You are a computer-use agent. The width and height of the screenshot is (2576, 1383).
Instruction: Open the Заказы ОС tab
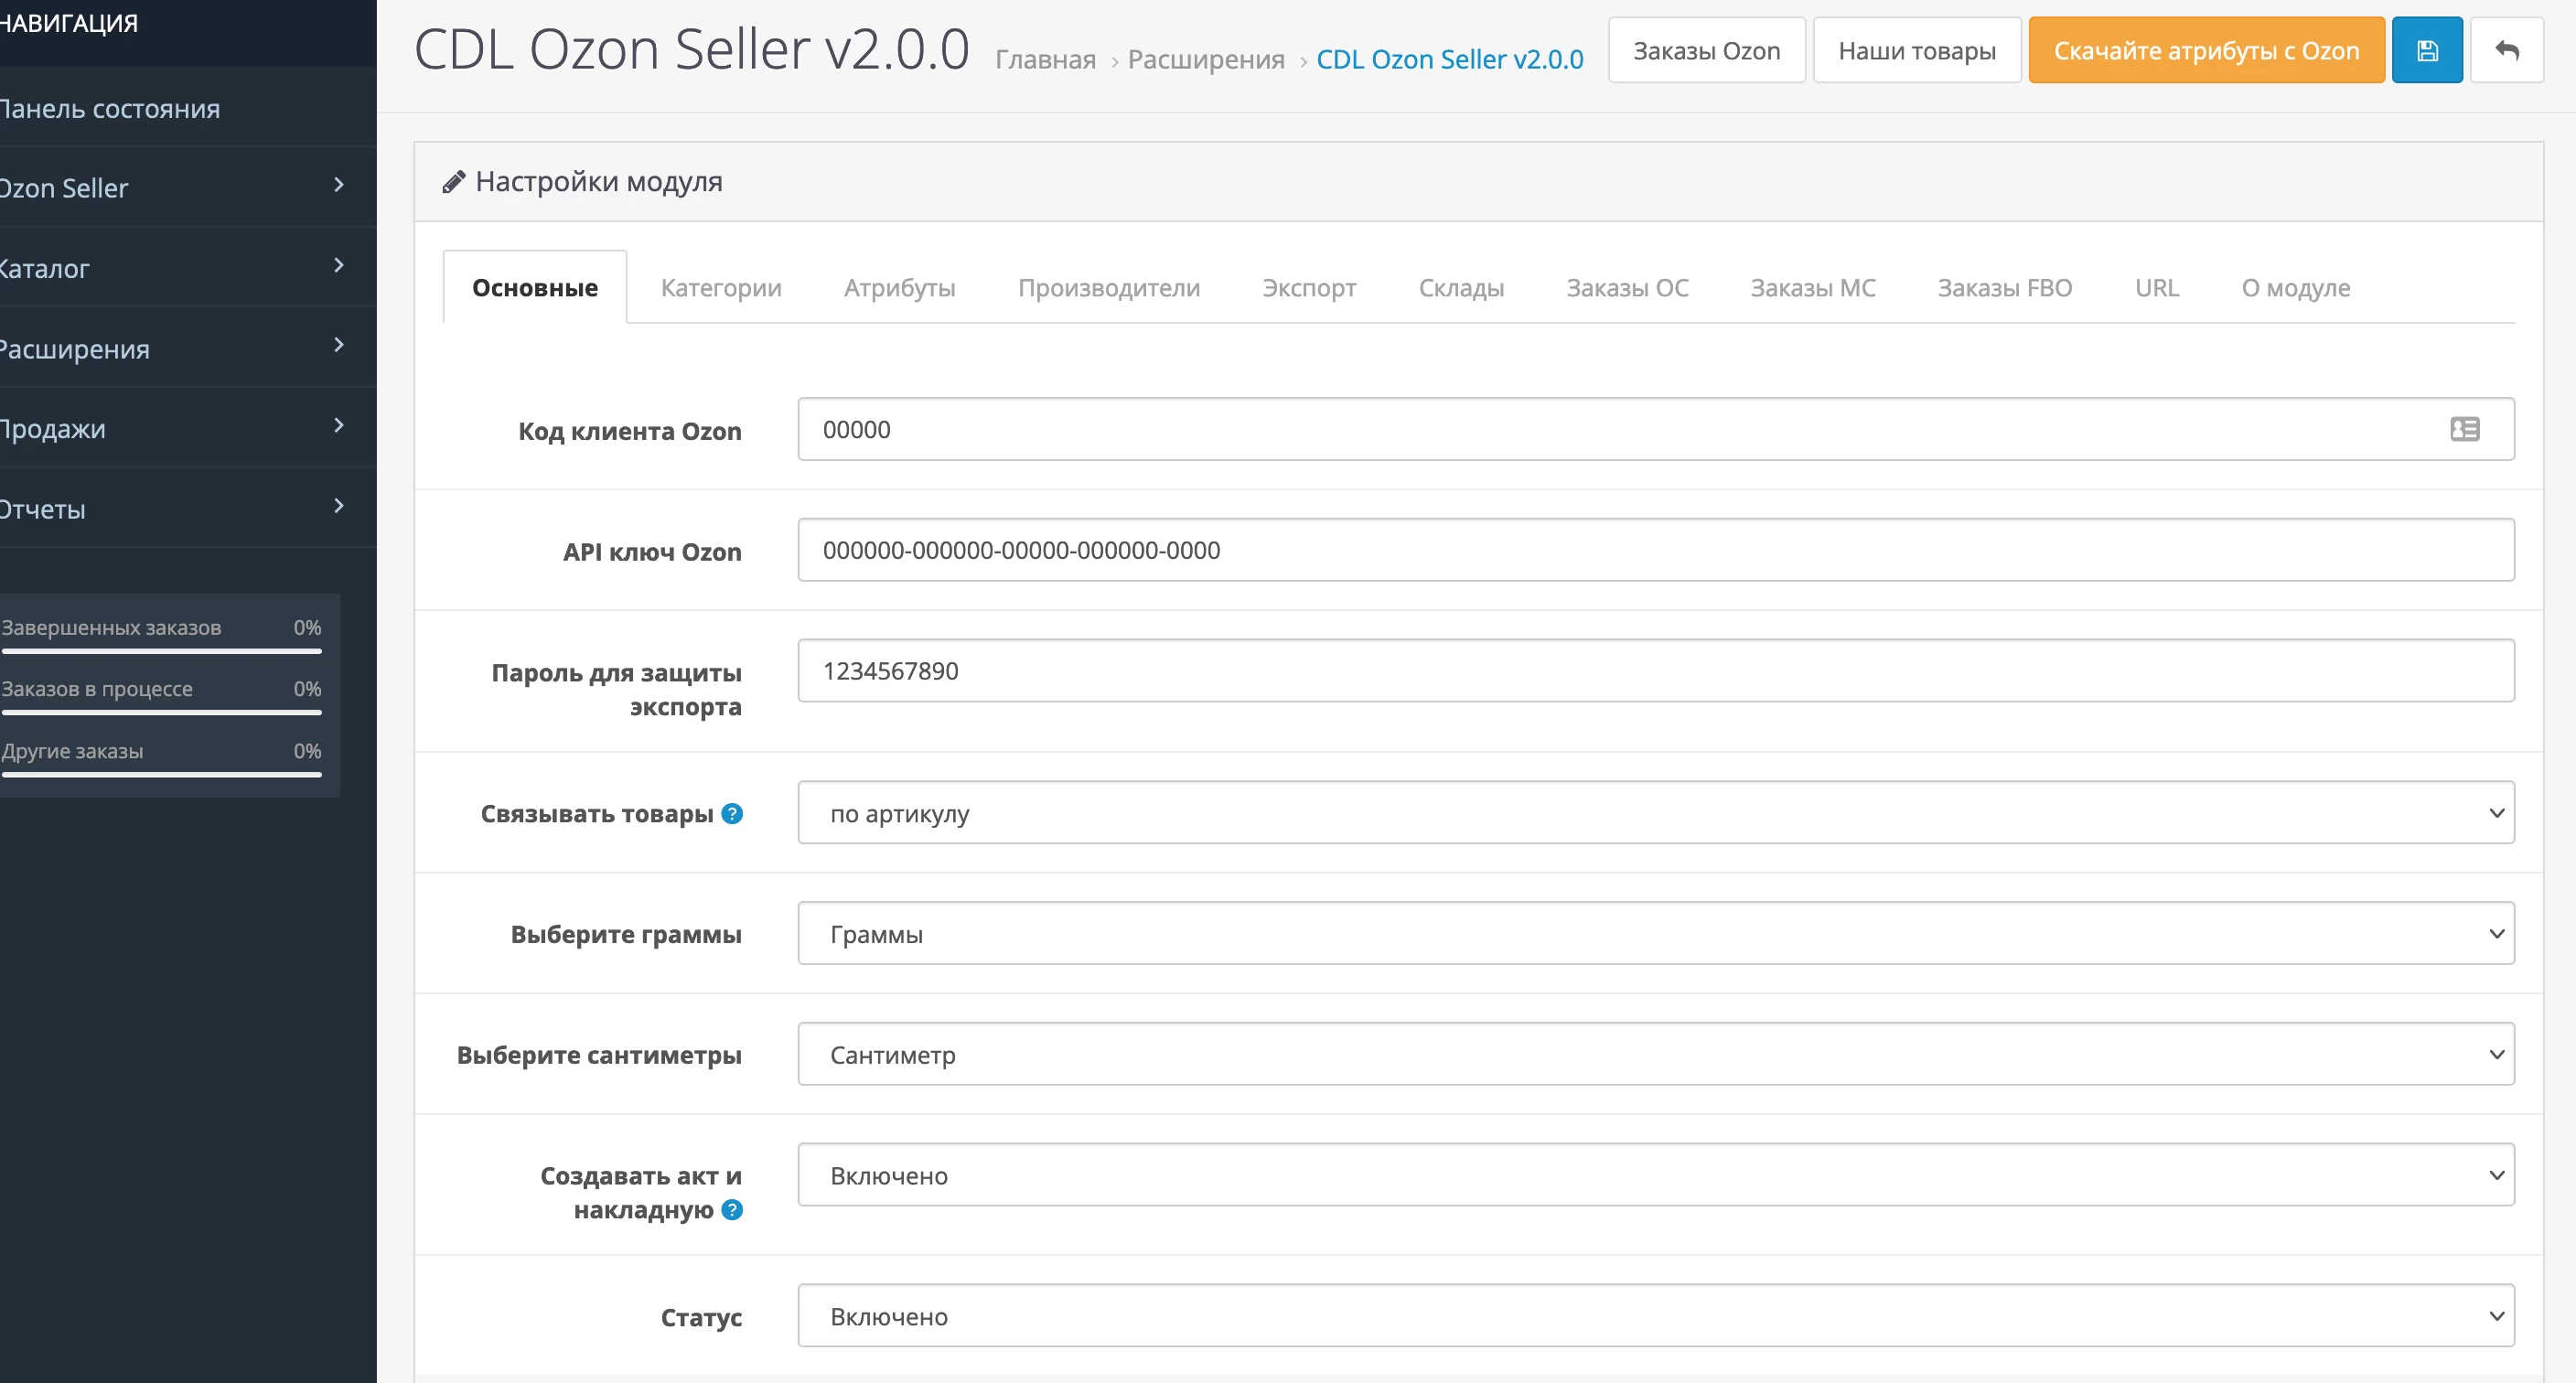[1627, 288]
